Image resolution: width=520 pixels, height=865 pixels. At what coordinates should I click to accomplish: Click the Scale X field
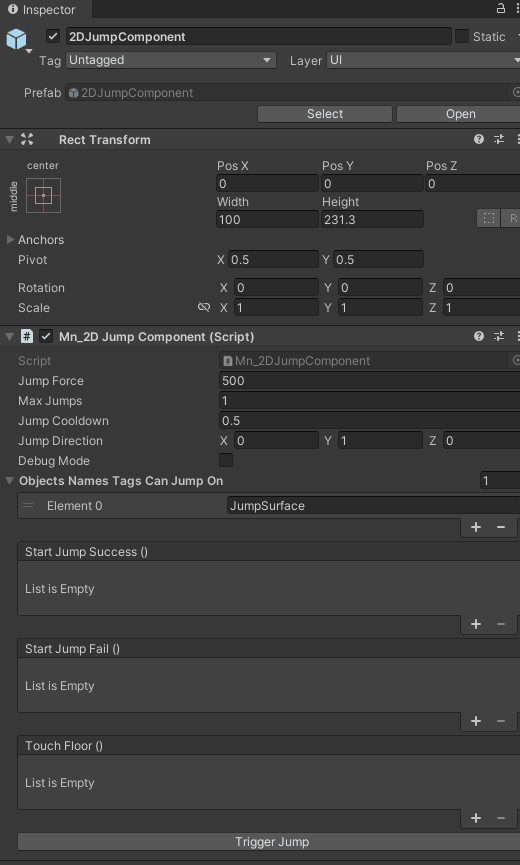pyautogui.click(x=276, y=307)
